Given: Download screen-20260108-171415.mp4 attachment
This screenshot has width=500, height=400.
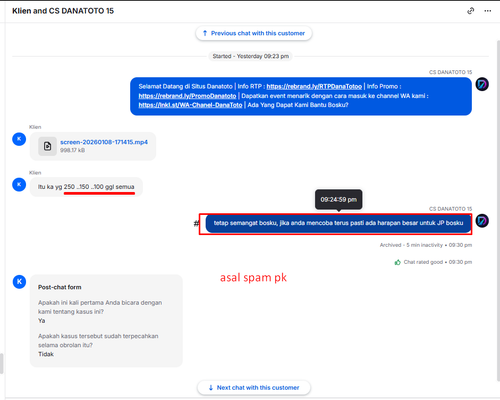Looking at the screenshot, I should click(x=104, y=142).
